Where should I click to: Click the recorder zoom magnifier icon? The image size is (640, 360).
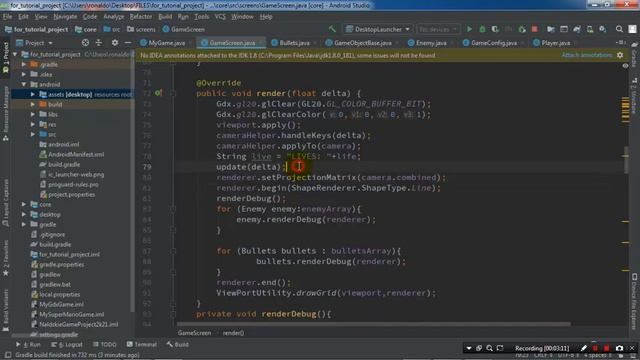click(489, 348)
